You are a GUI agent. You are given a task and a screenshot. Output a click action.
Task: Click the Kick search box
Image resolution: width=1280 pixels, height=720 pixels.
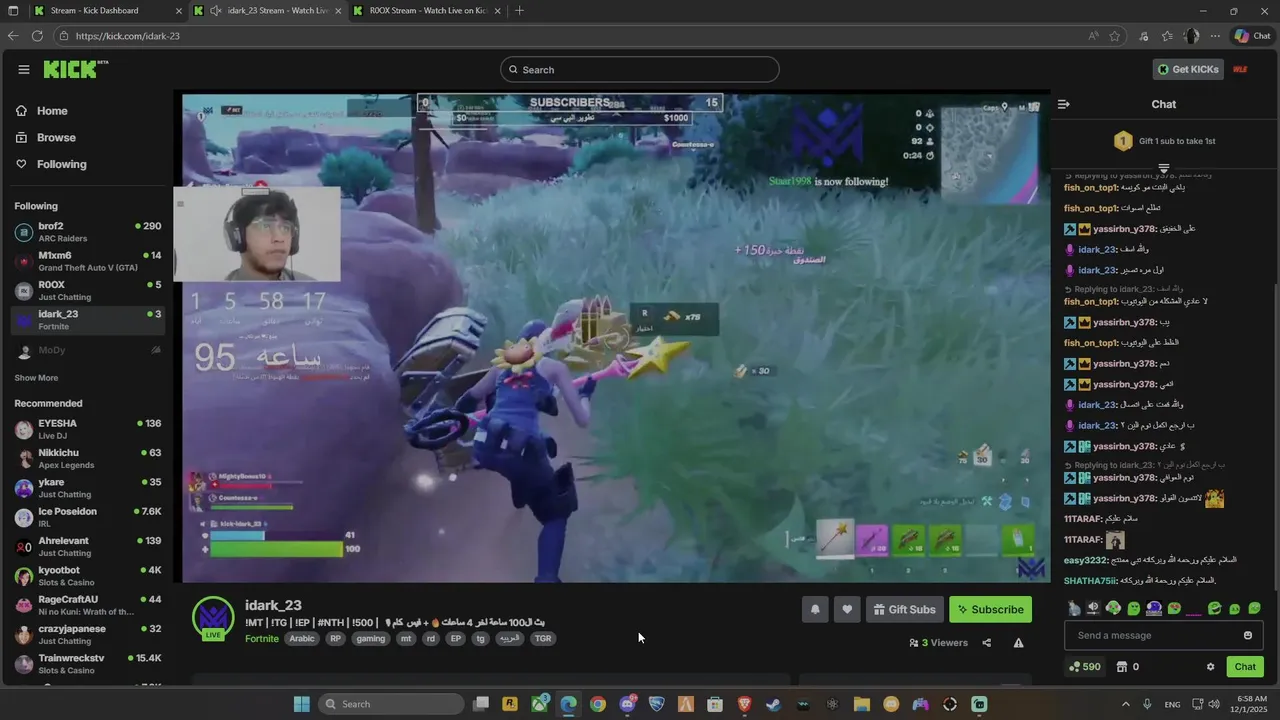tap(640, 69)
